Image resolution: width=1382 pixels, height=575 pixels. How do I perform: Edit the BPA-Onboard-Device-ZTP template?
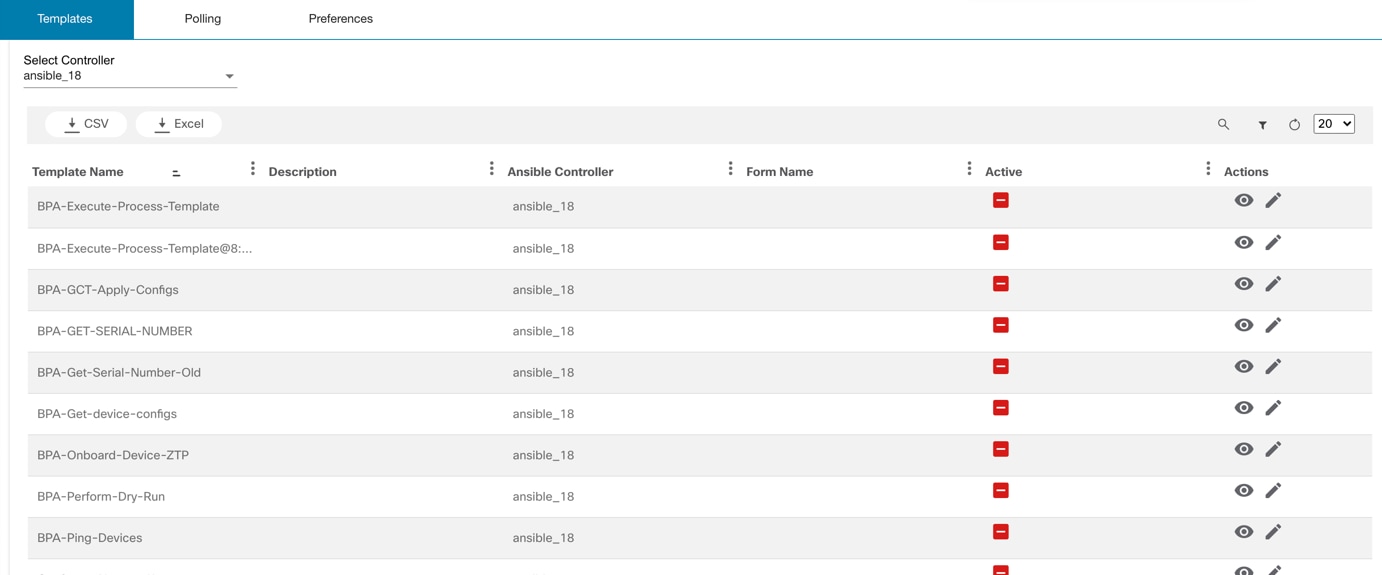tap(1273, 449)
